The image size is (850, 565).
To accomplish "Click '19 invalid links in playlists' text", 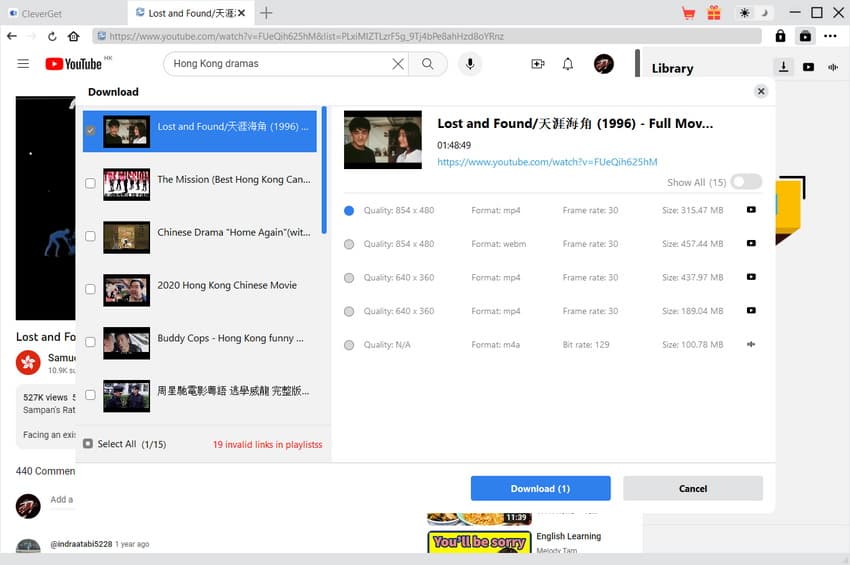I will point(267,444).
